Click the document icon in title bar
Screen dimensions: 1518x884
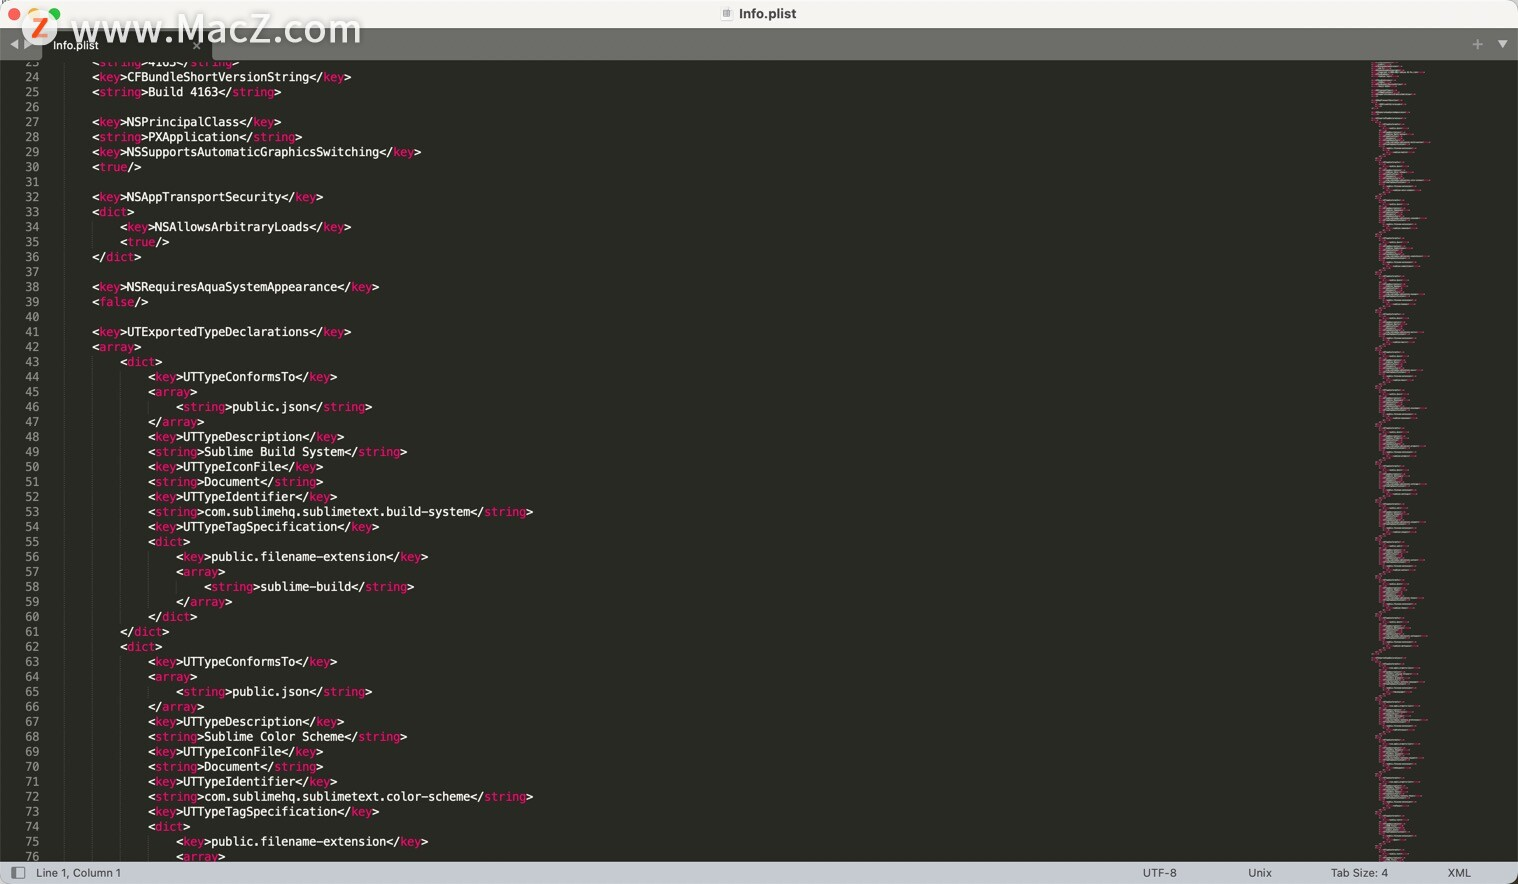[x=727, y=13]
